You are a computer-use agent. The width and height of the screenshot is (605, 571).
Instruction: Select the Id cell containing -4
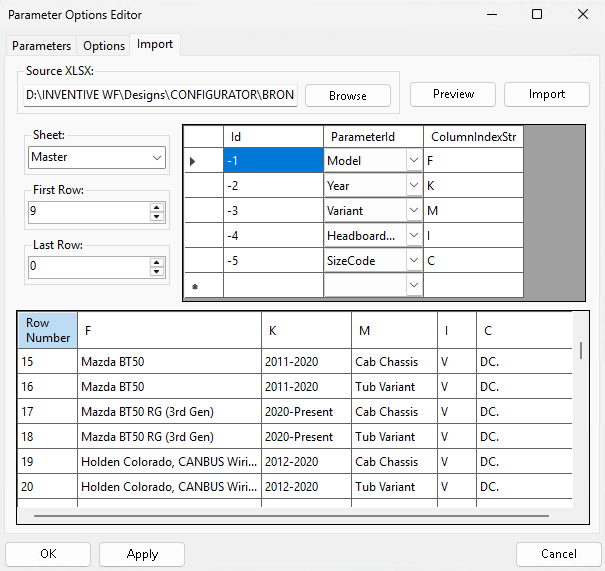[x=273, y=235]
